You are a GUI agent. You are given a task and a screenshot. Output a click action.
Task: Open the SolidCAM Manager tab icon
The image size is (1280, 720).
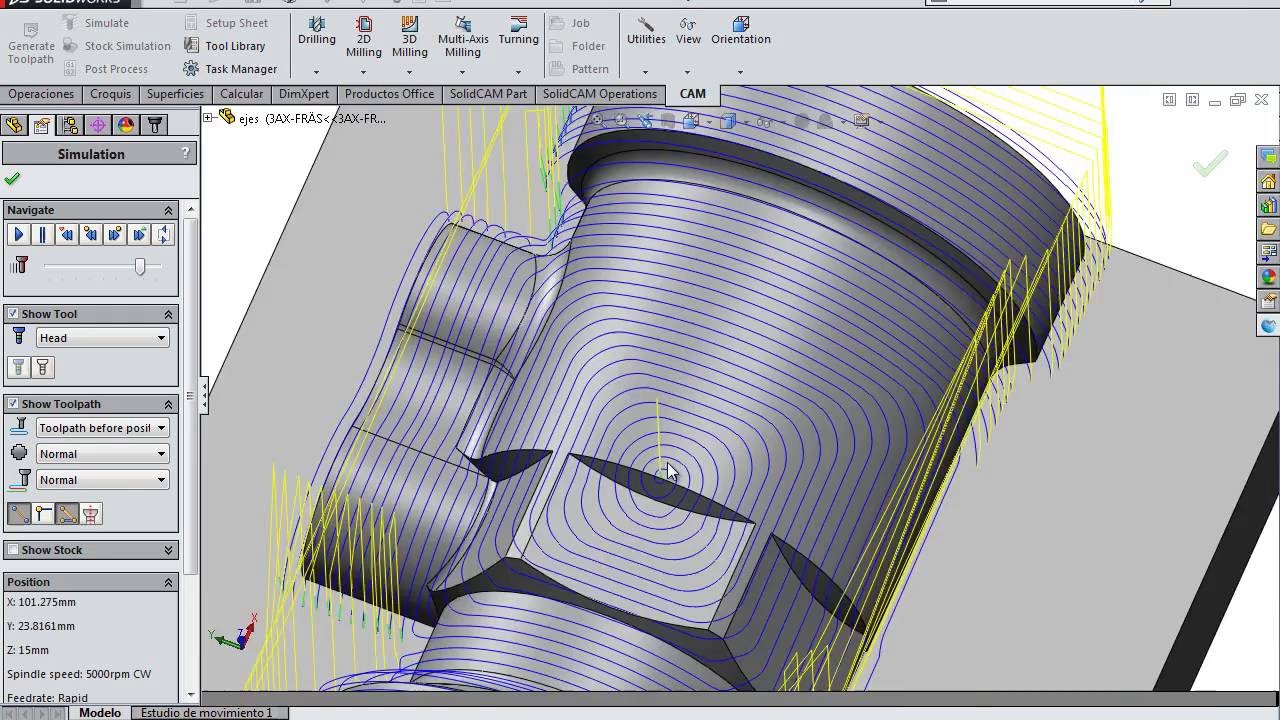[154, 125]
